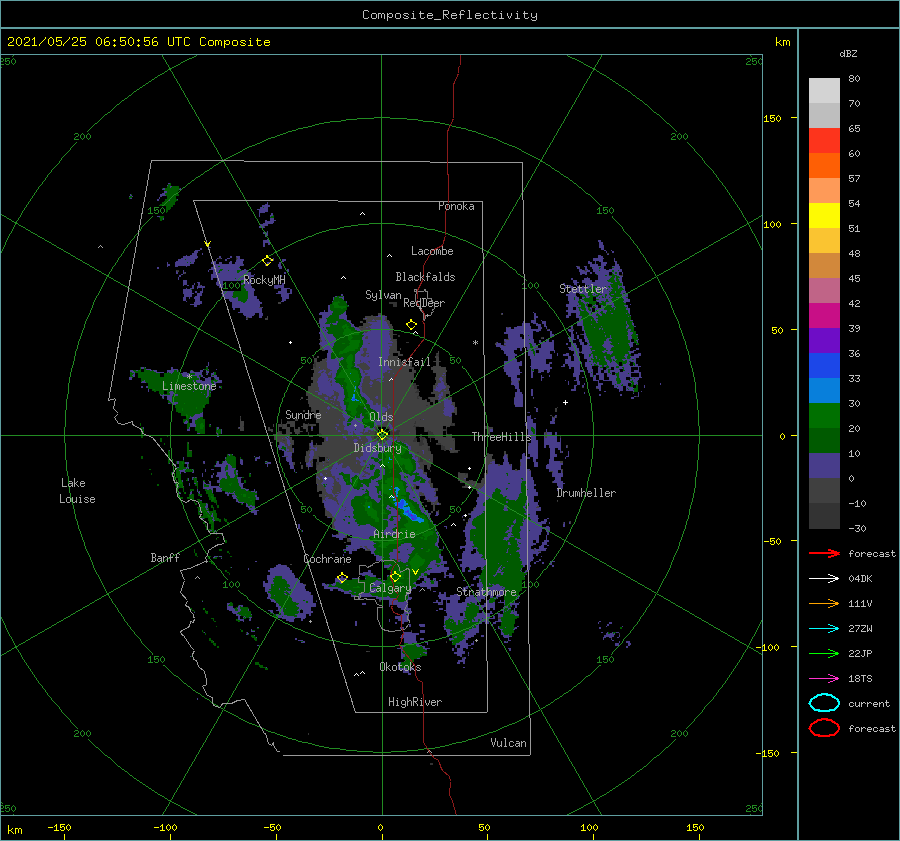
Task: Click the Didsbury city label
Action: coord(377,448)
